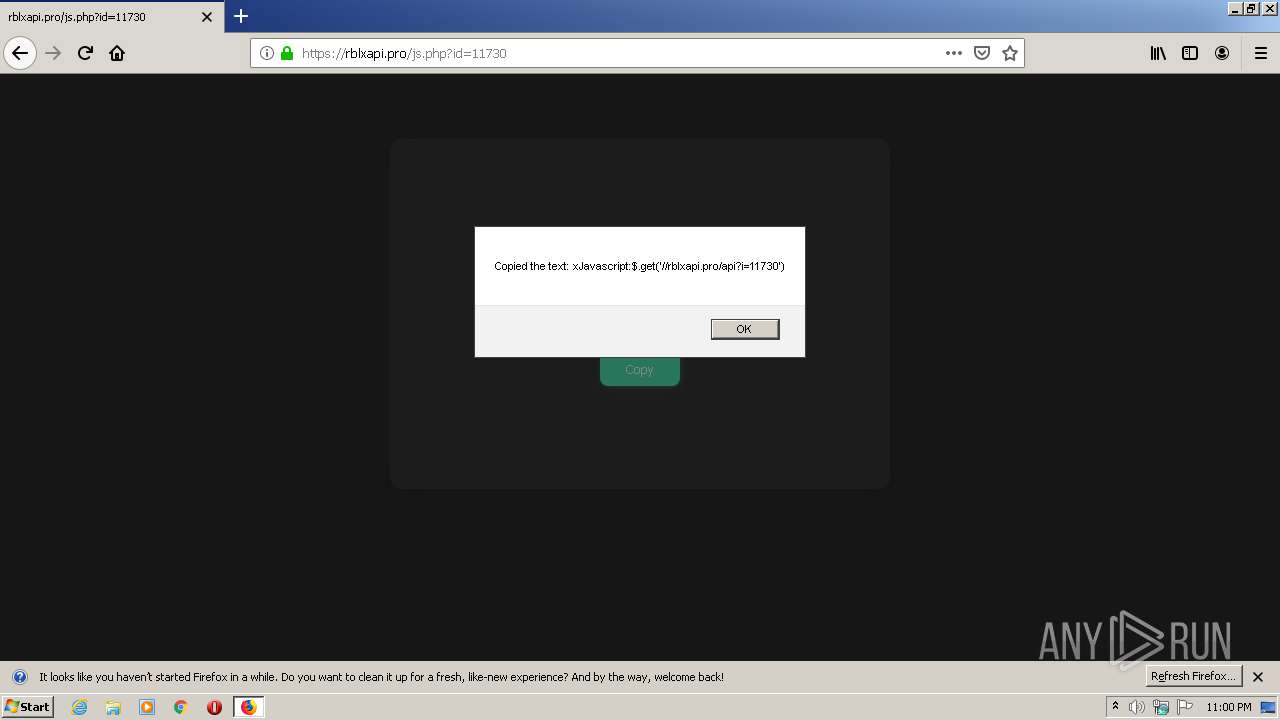
Task: Go back with the back arrow
Action: coord(20,53)
